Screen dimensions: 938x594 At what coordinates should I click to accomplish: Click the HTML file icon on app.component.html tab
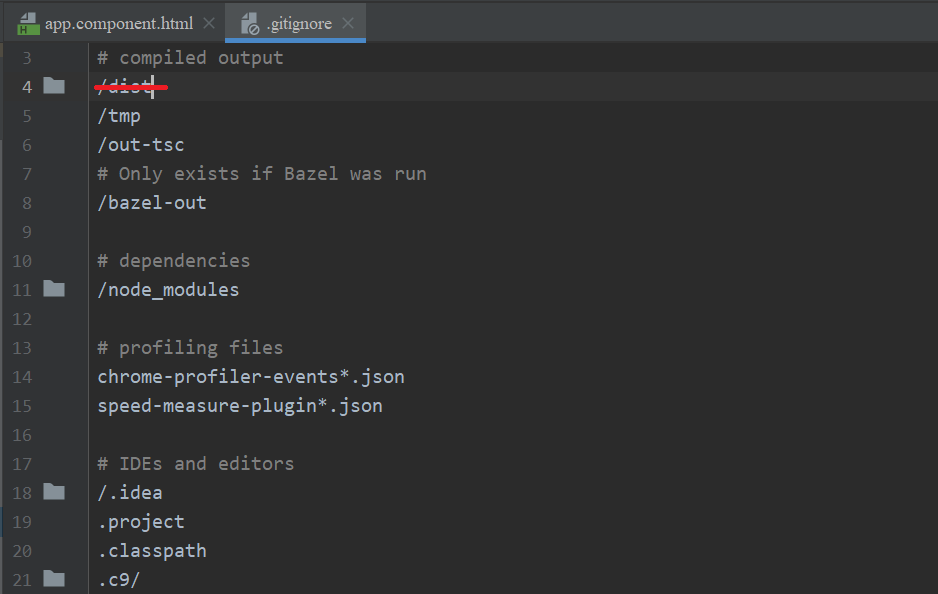(x=29, y=23)
